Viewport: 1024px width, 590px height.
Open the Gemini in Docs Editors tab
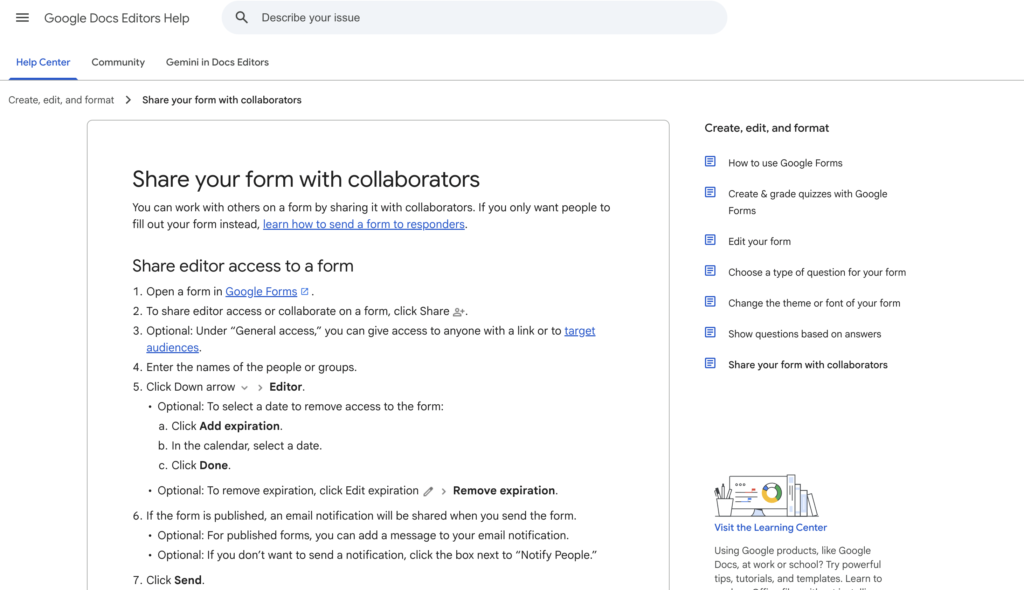tap(217, 62)
